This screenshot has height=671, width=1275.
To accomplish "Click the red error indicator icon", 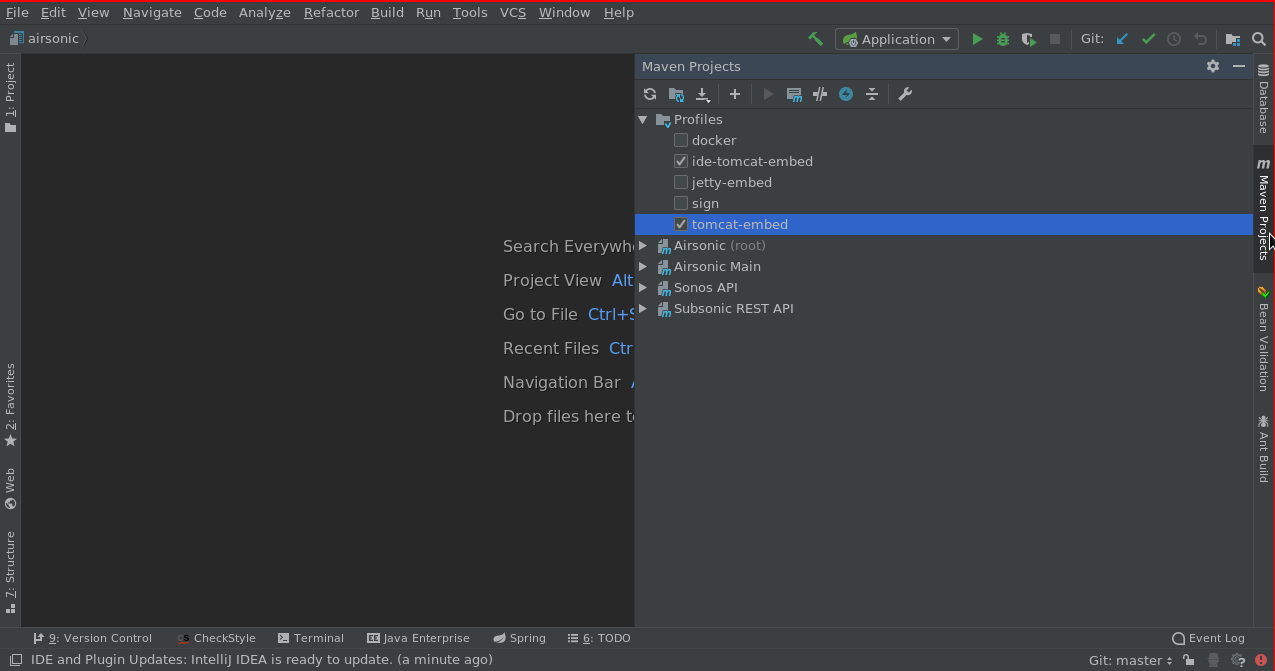I will pyautogui.click(x=1261, y=660).
